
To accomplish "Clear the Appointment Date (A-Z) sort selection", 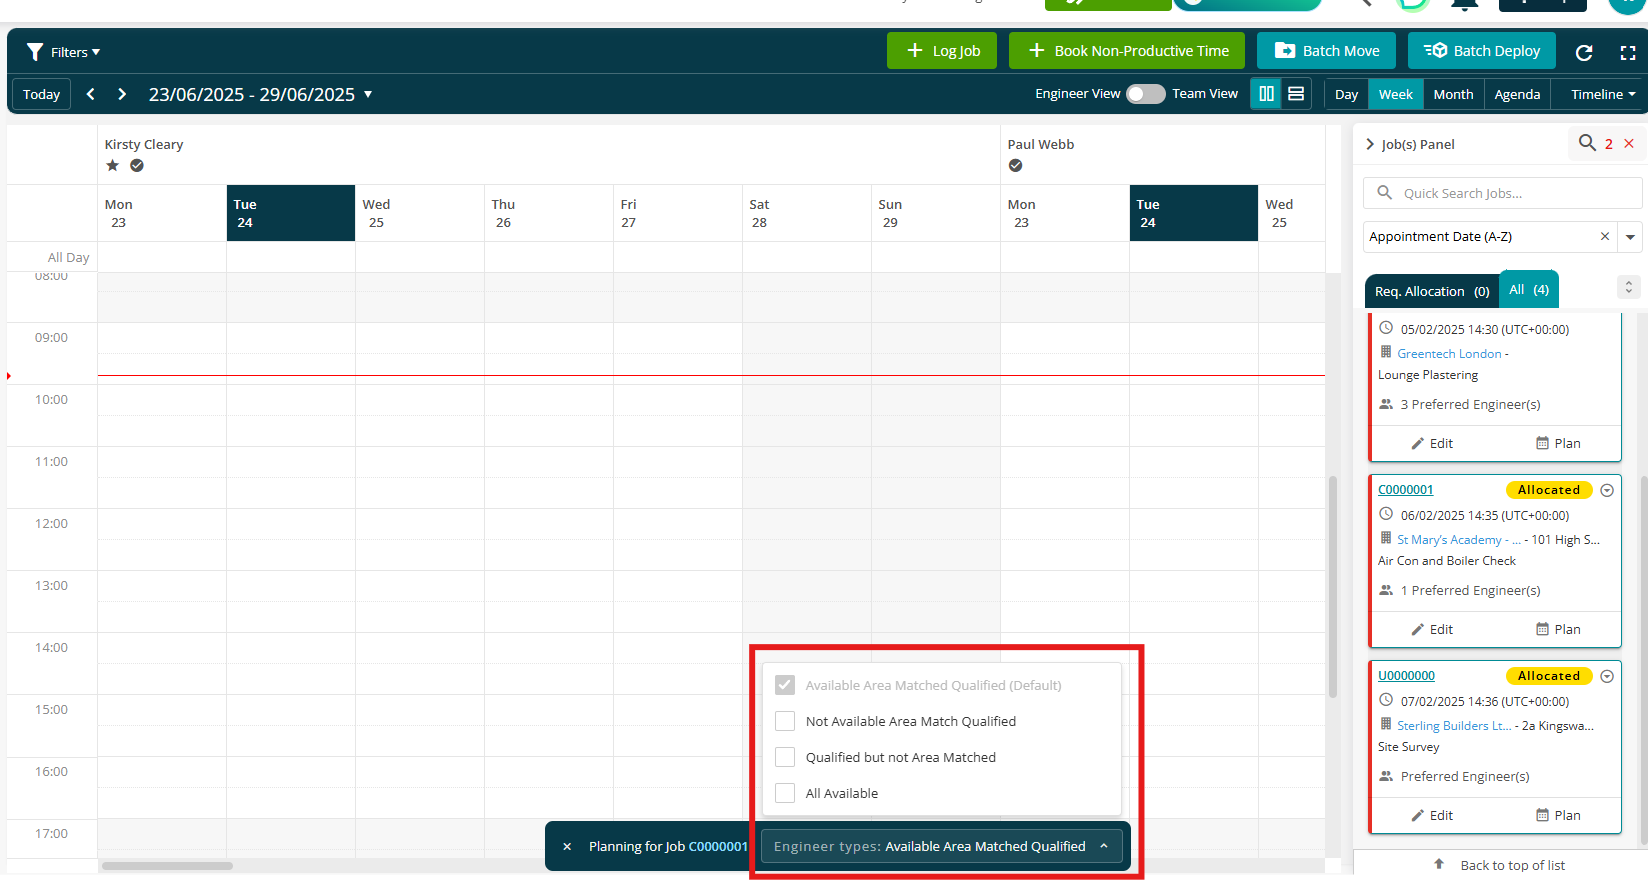I will click(x=1605, y=237).
